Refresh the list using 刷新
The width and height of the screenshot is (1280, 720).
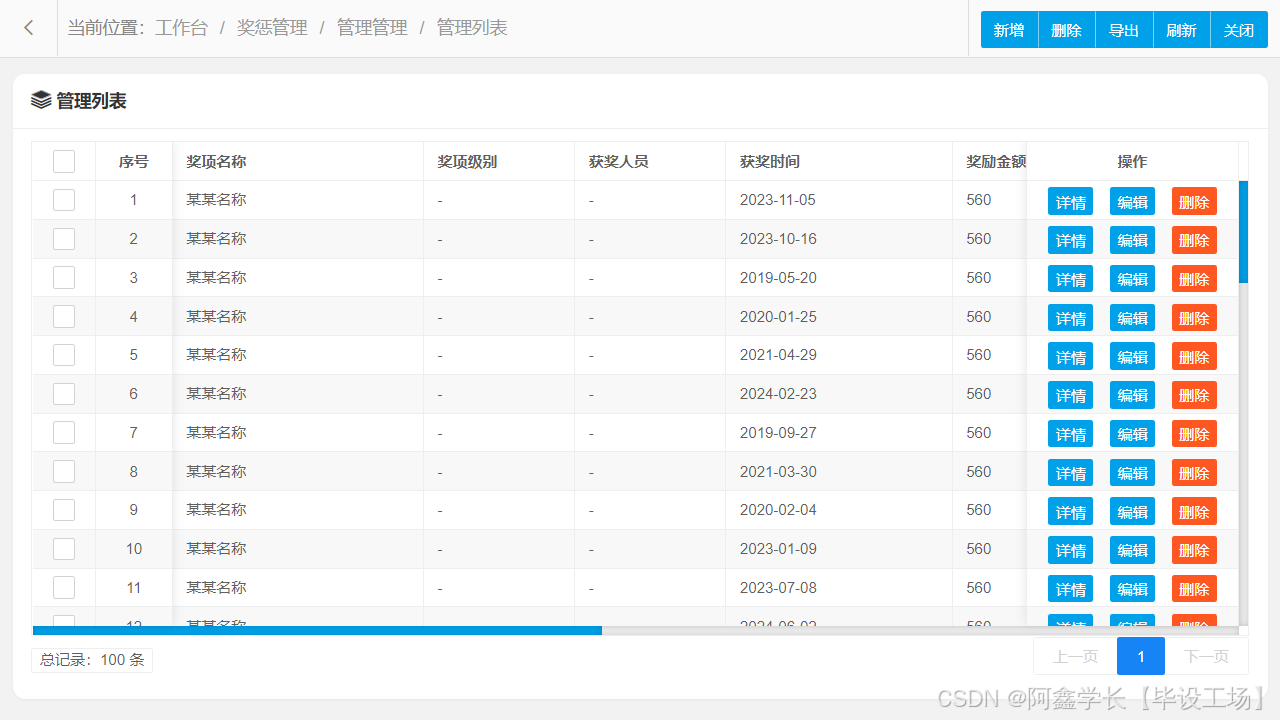(x=1181, y=30)
